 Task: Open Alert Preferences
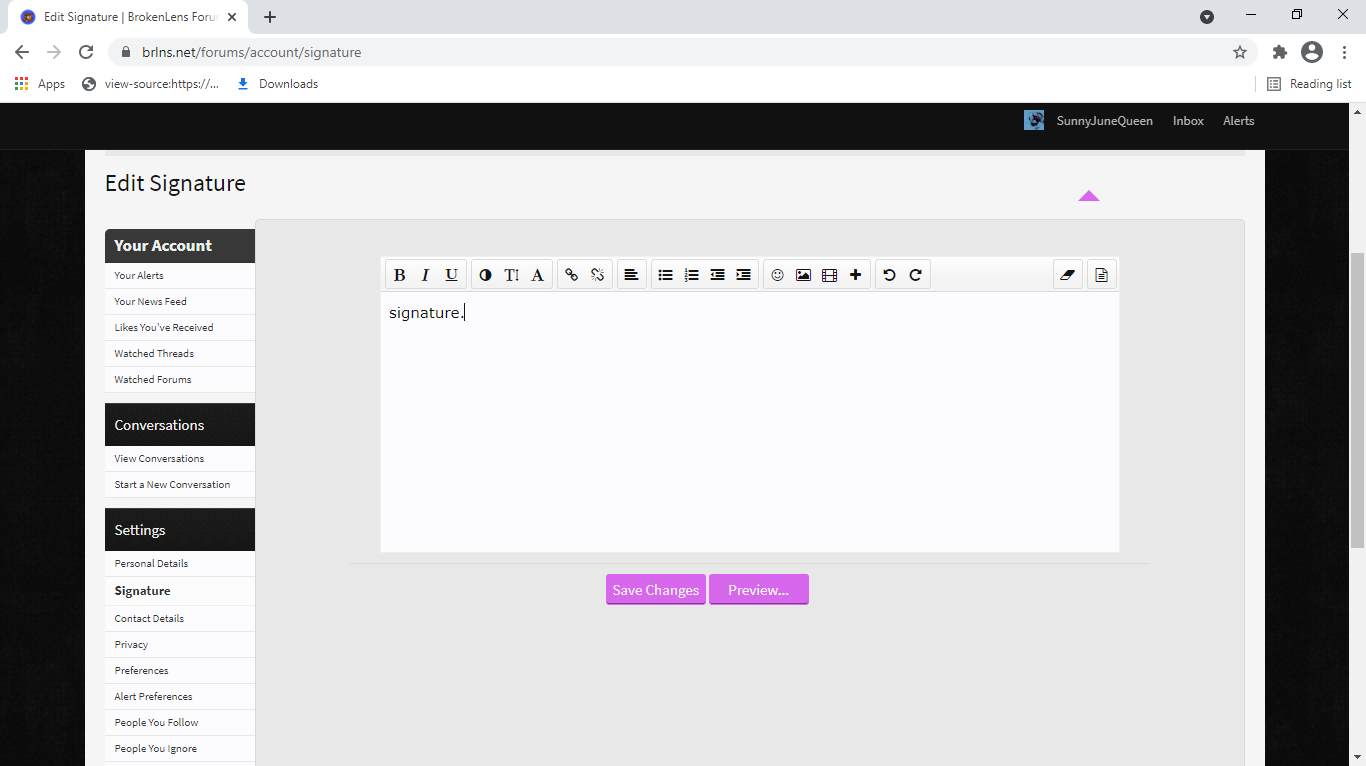(180, 697)
